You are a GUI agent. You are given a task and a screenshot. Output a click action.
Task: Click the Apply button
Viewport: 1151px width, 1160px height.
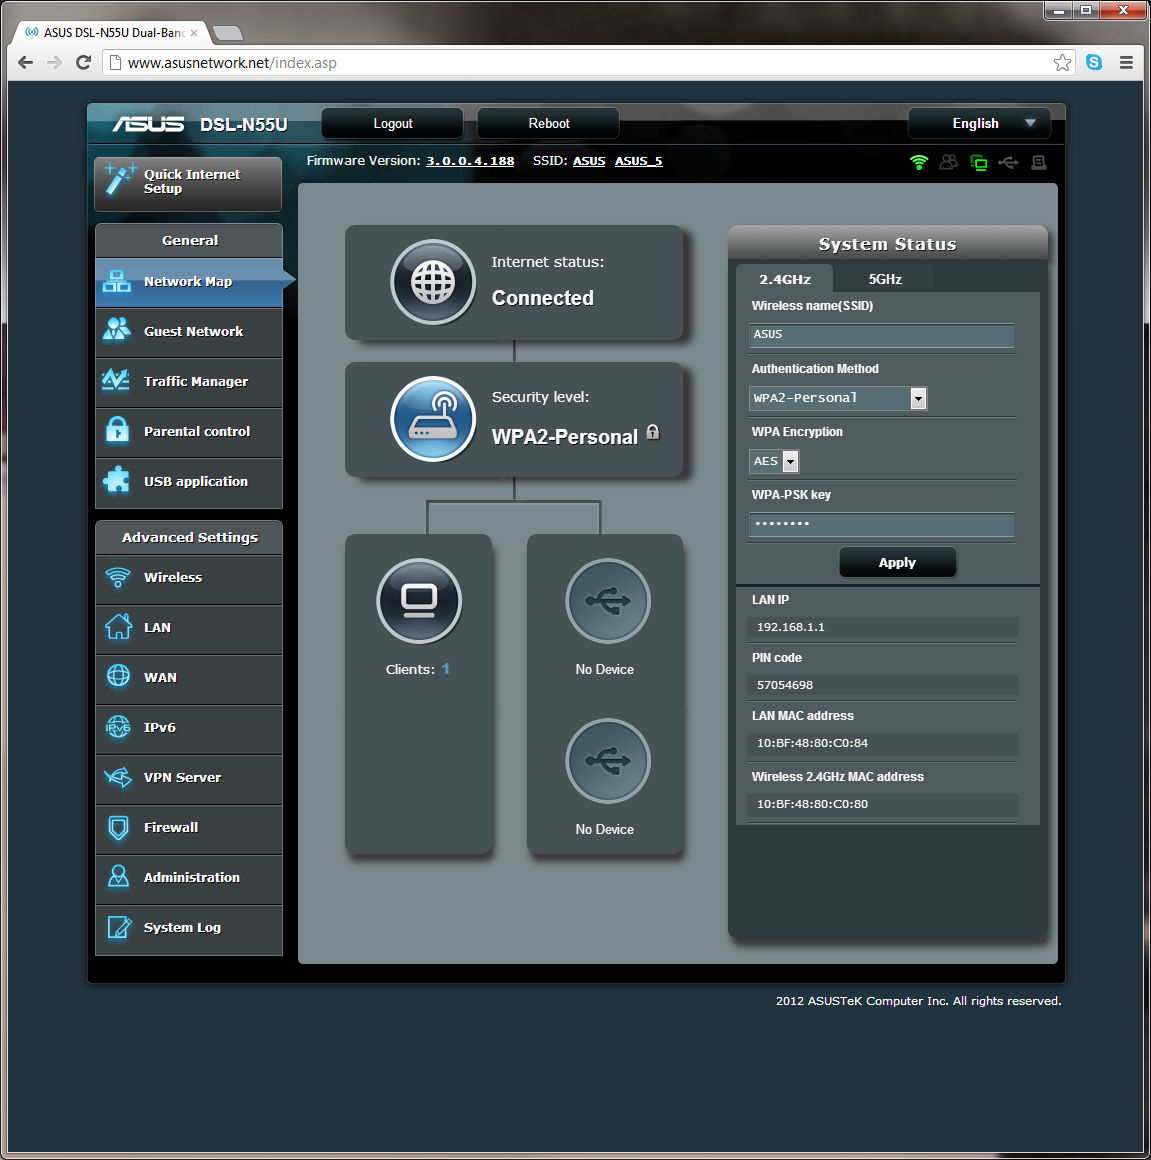[x=897, y=562]
